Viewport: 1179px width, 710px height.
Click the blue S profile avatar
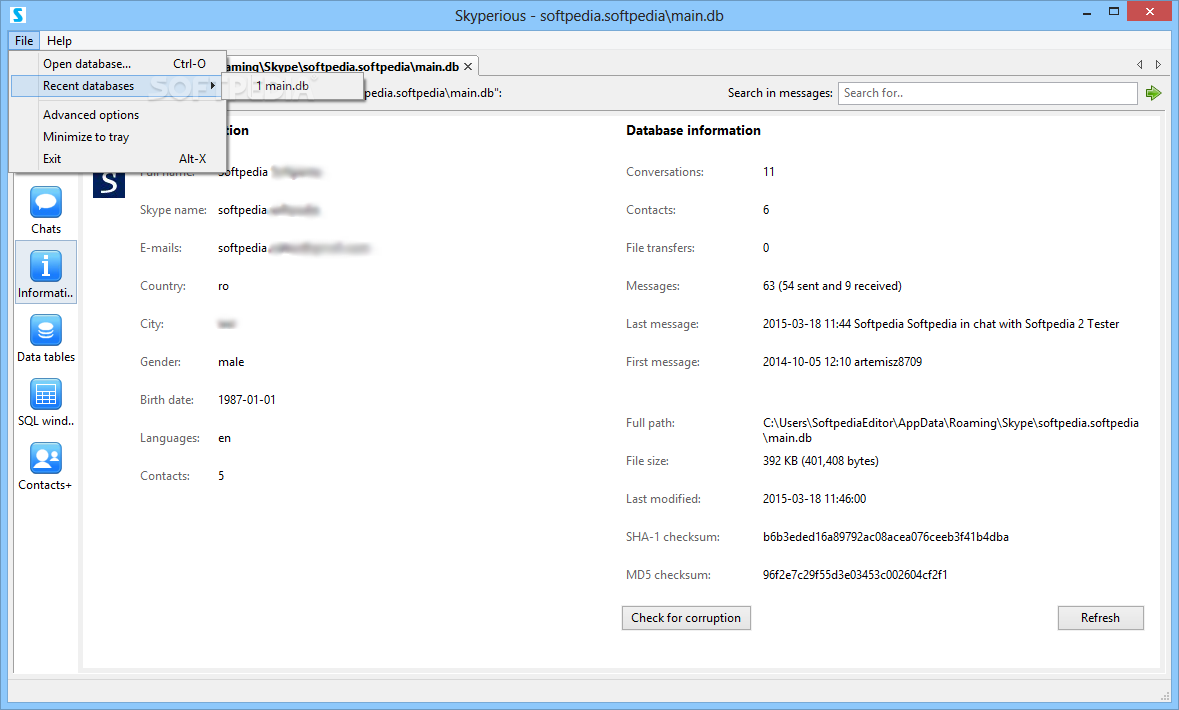108,183
